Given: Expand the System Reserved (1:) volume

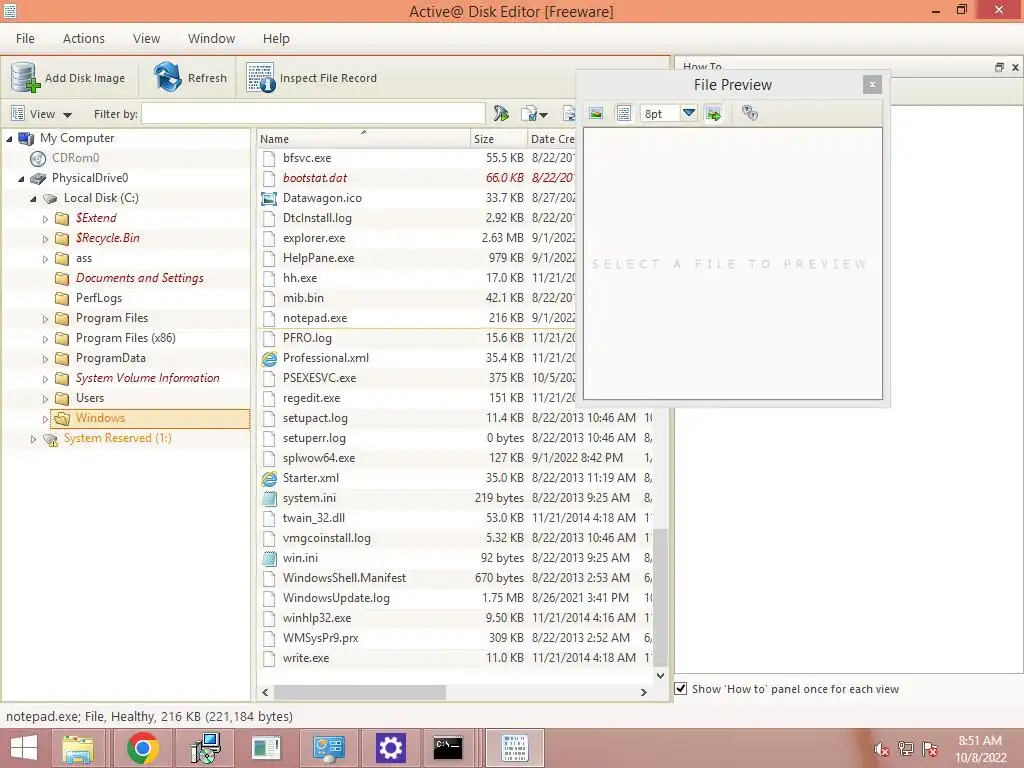Looking at the screenshot, I should point(33,439).
